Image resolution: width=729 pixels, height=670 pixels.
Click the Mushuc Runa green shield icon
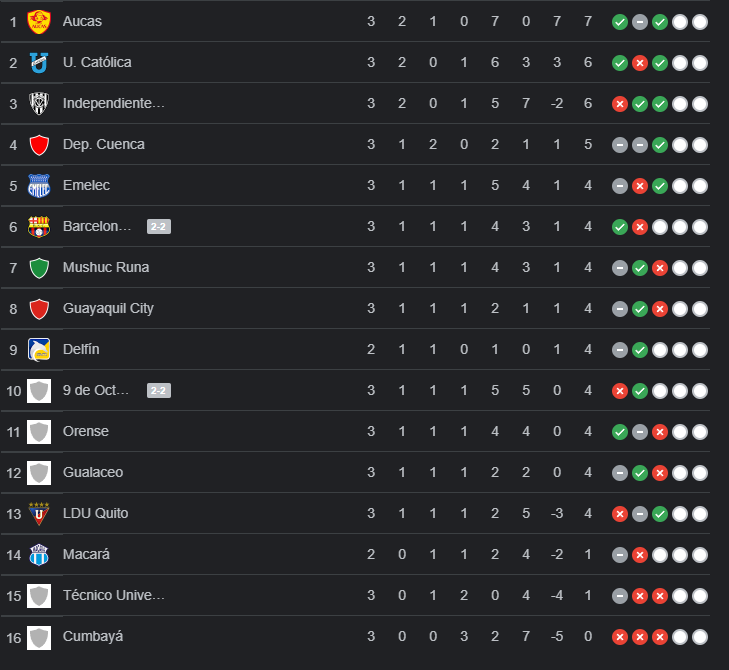39,267
